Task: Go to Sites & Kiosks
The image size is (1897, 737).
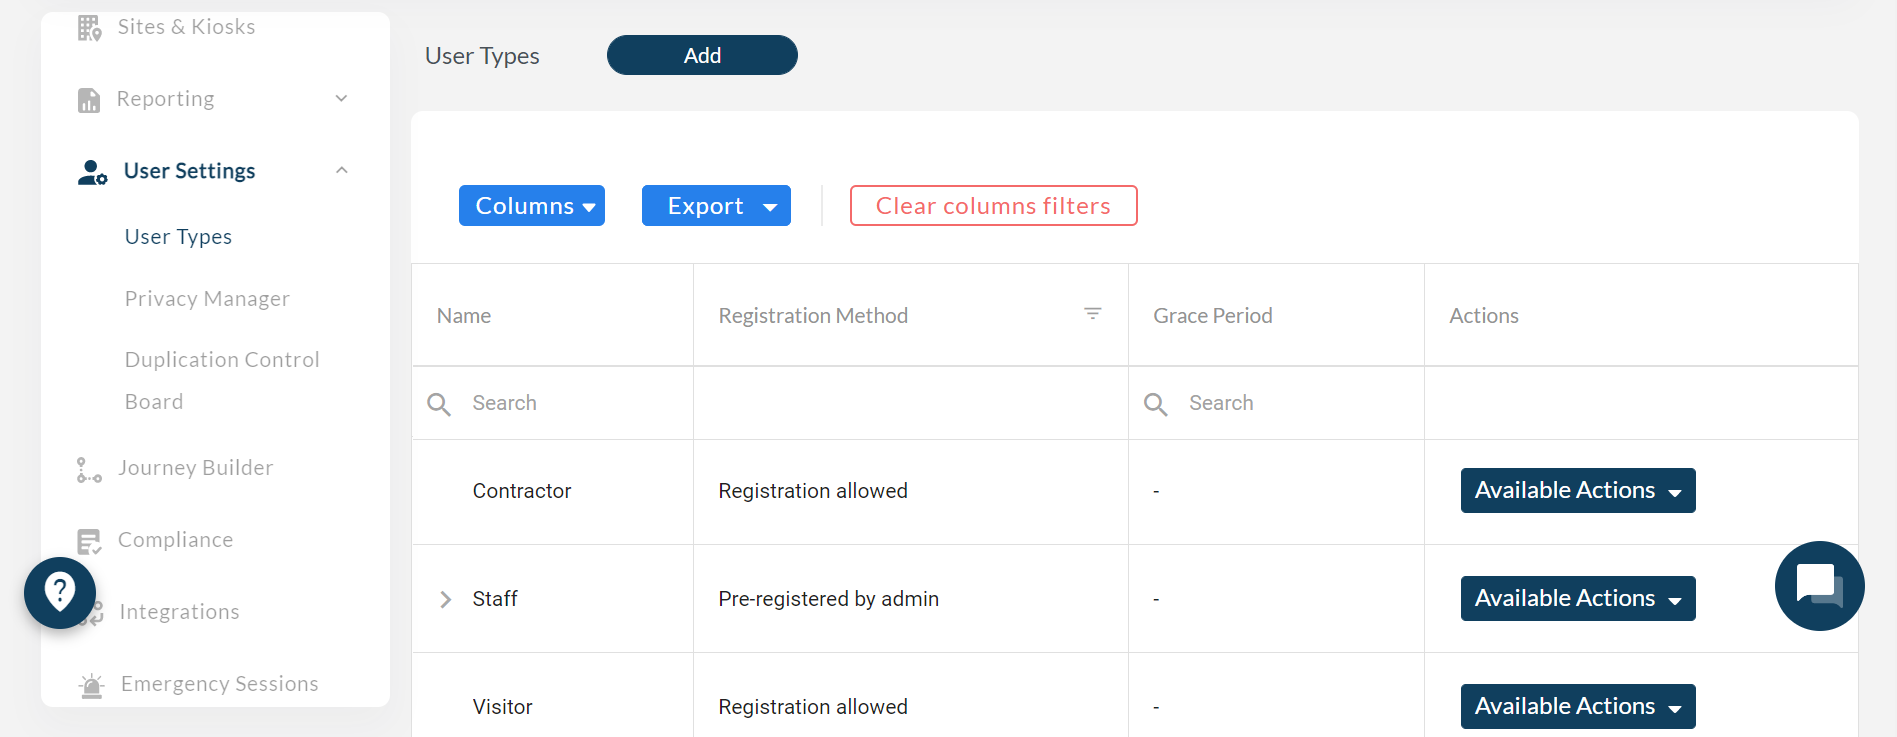Action: coord(186,27)
